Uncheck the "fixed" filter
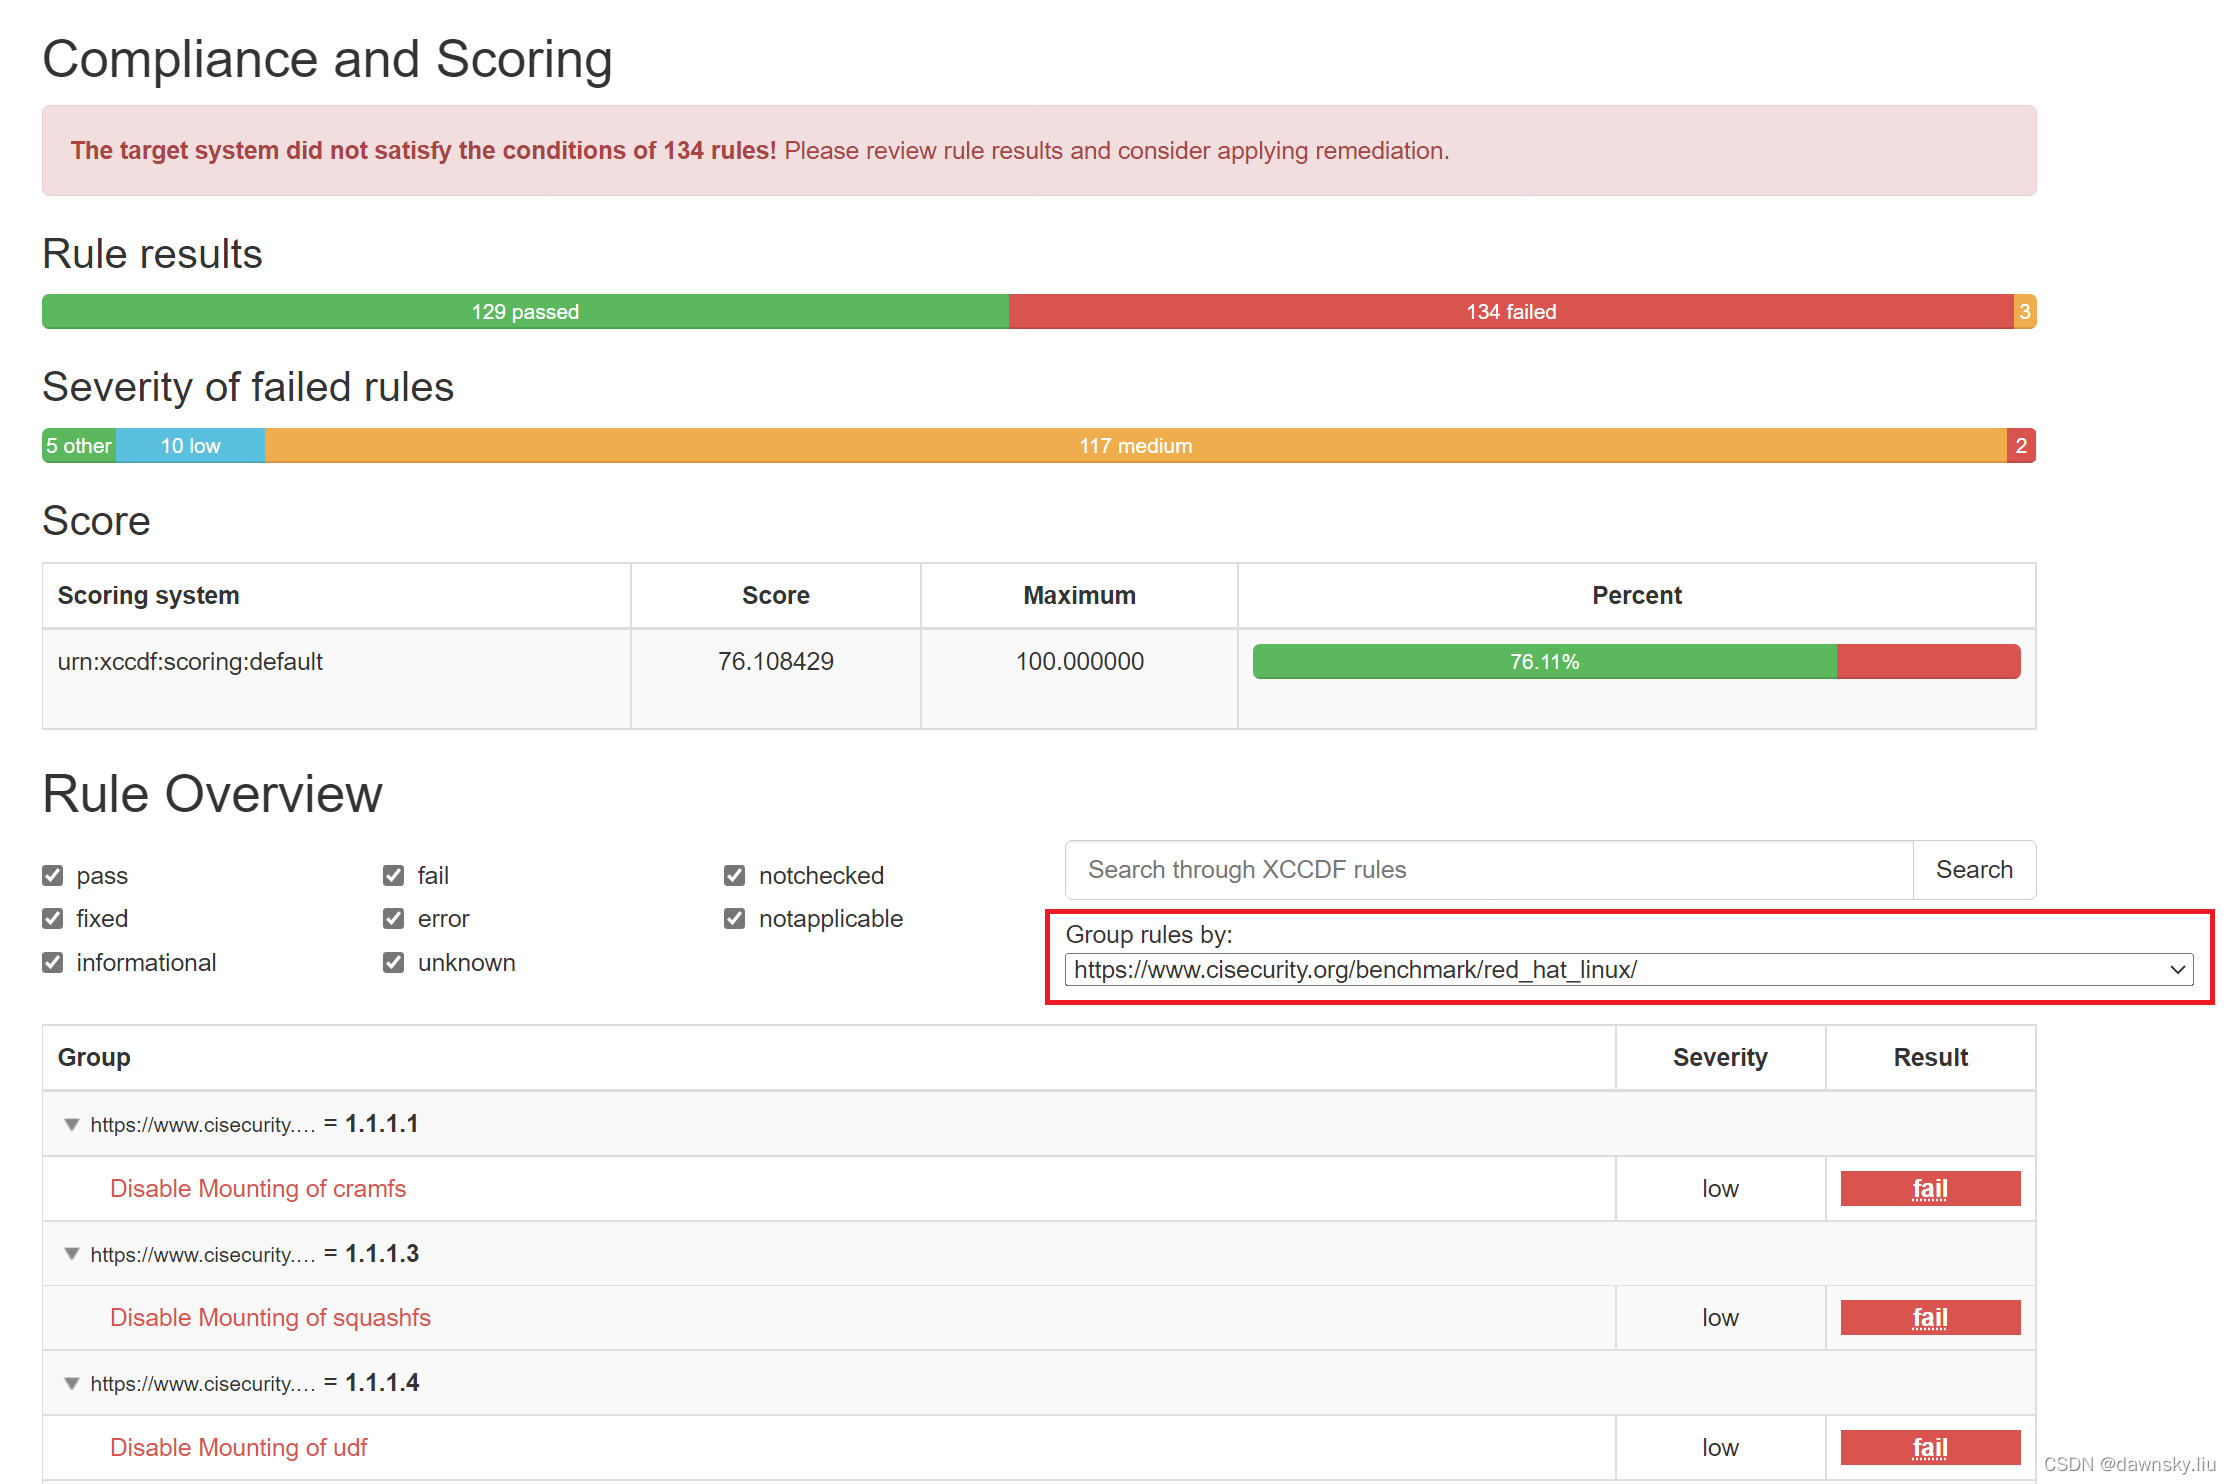 click(52, 918)
